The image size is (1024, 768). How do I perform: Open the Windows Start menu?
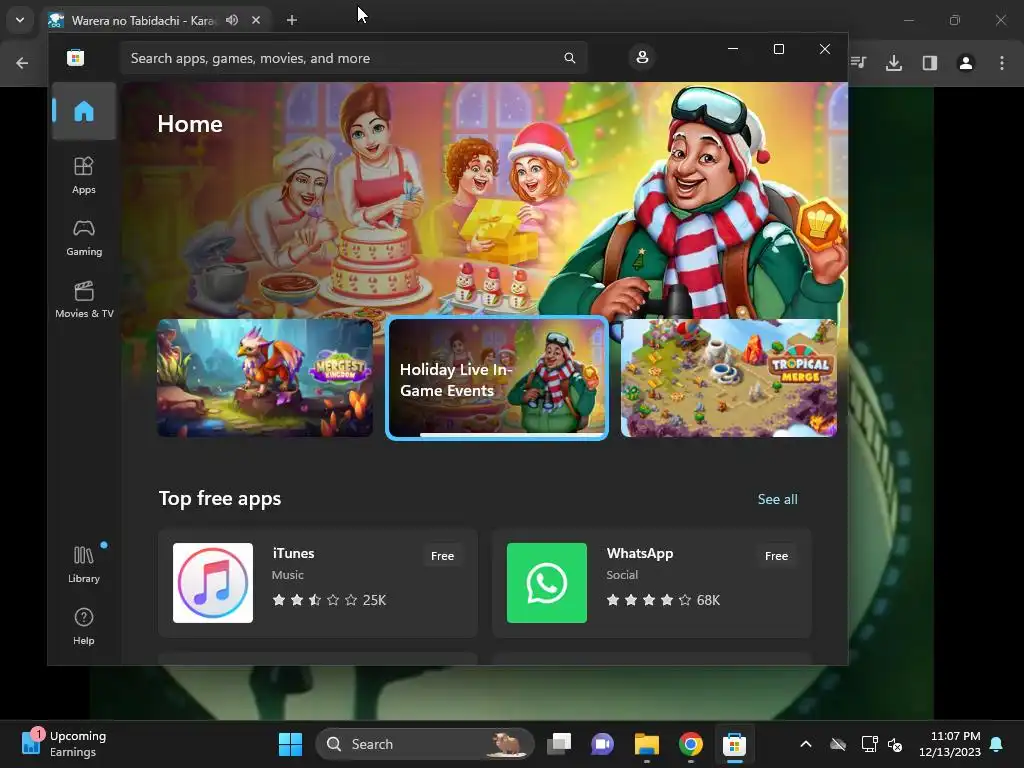pos(290,744)
